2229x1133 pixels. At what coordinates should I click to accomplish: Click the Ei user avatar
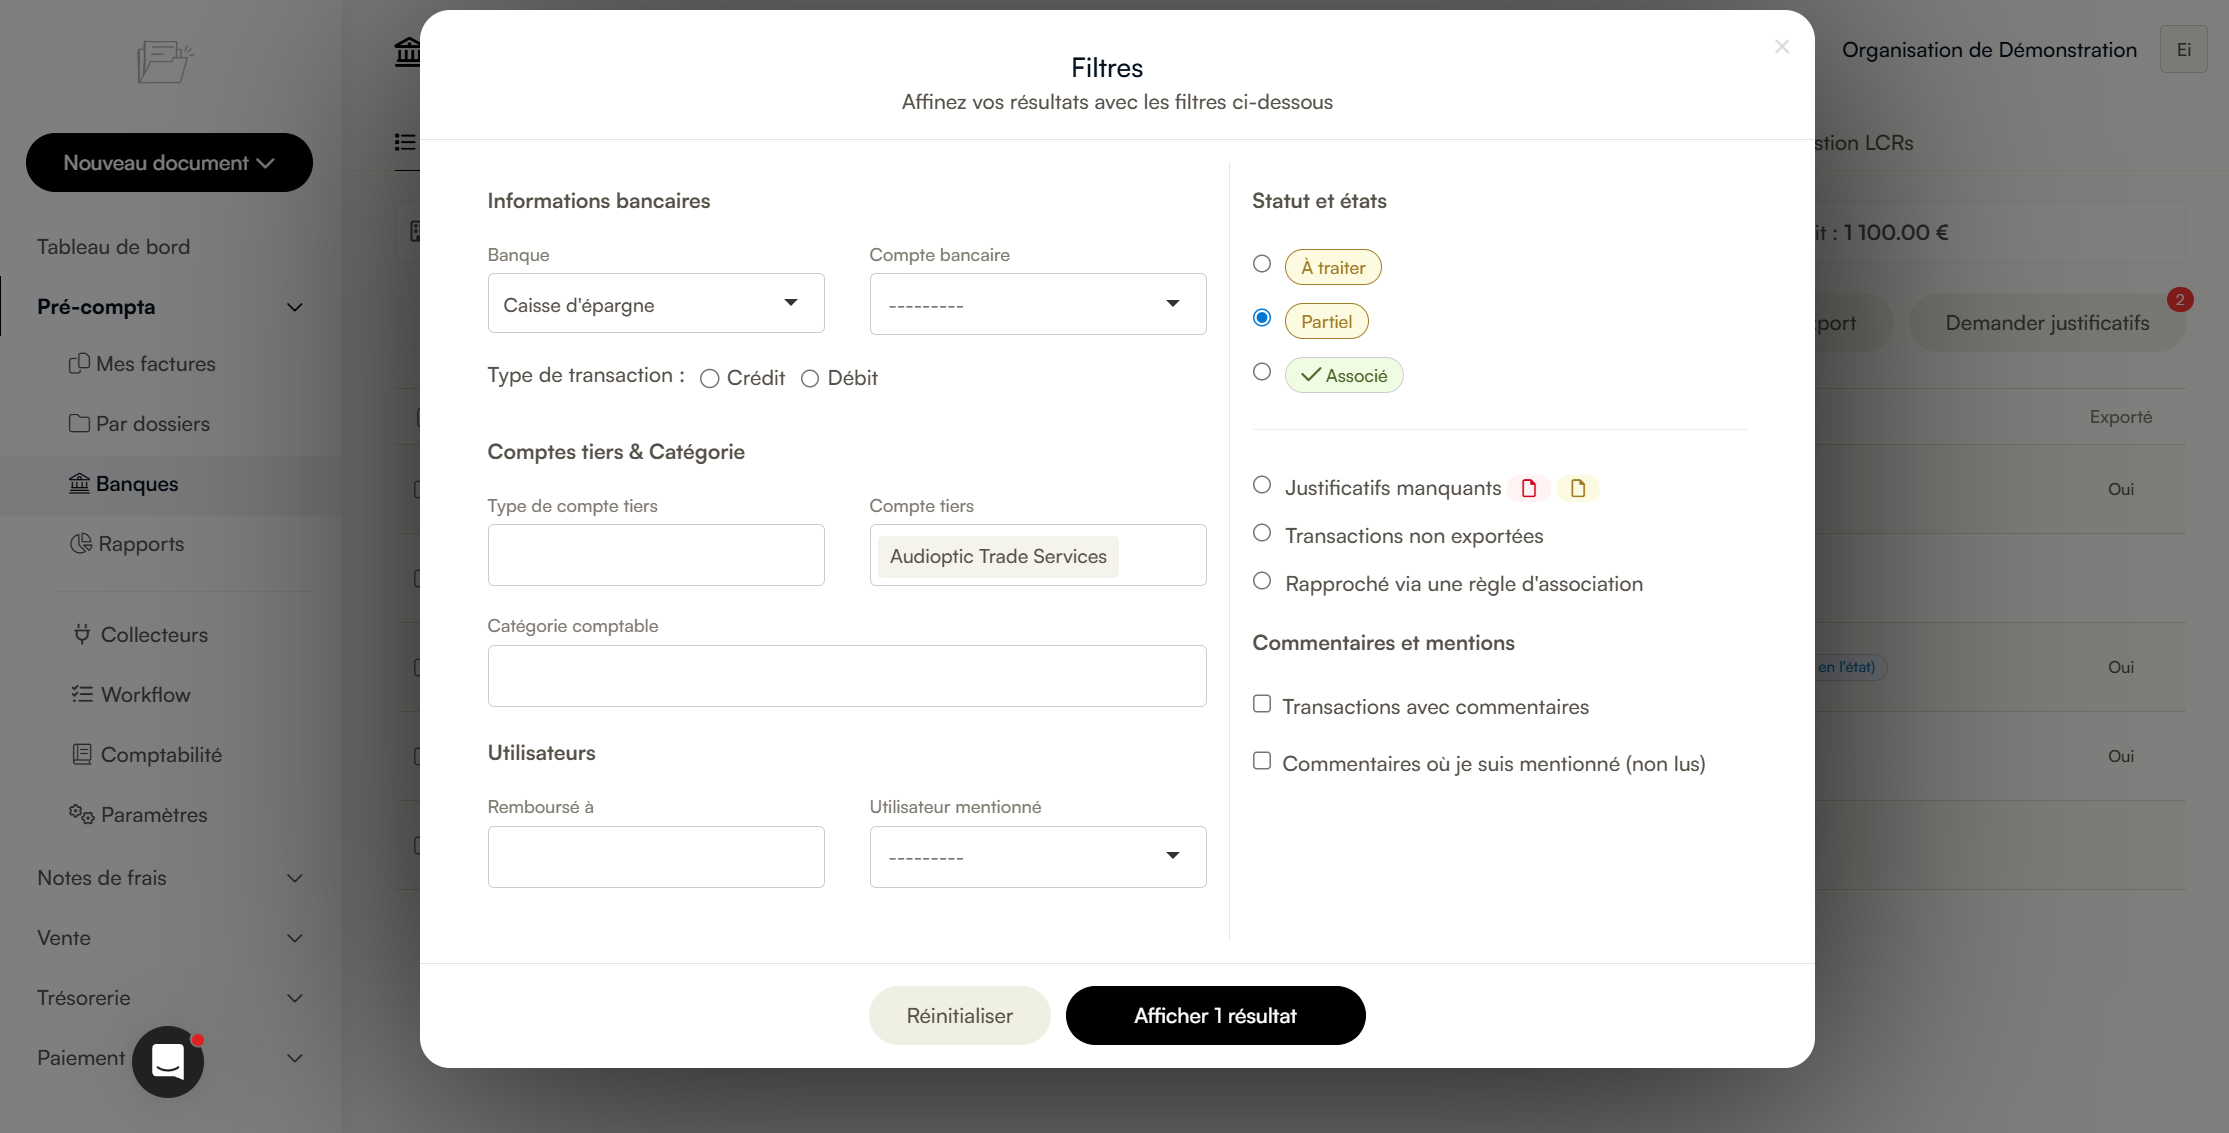click(x=2184, y=50)
